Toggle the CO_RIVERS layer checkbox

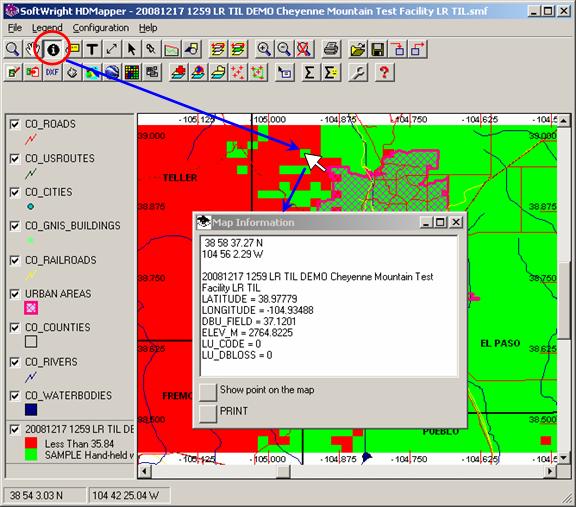[14, 362]
